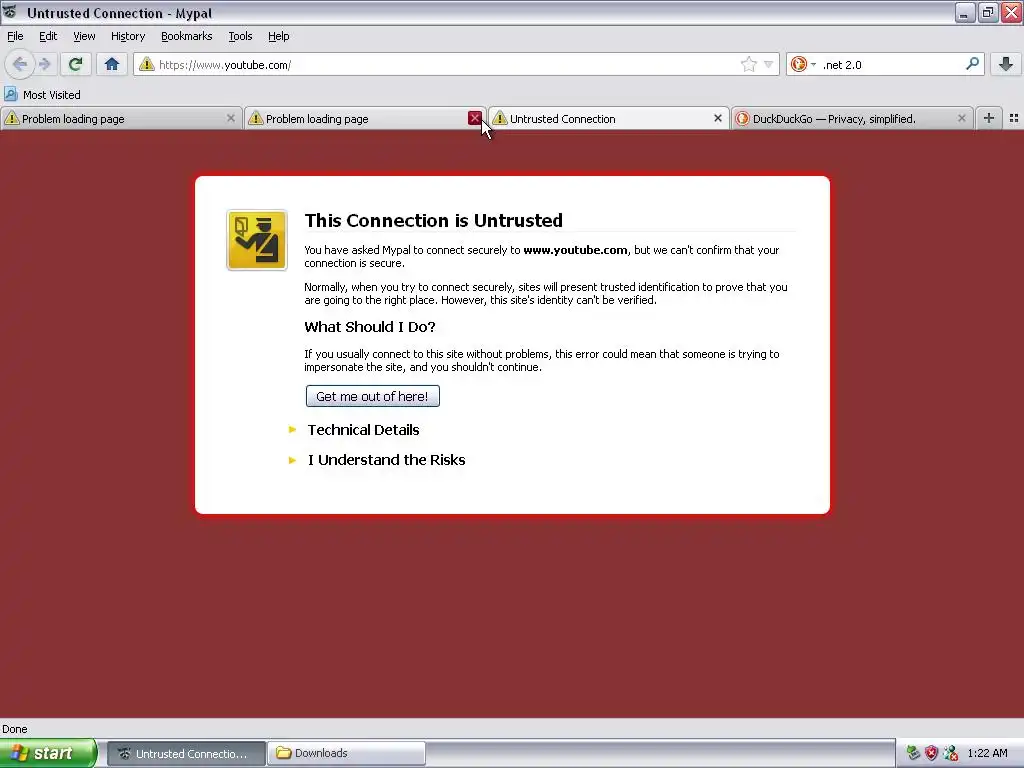1024x768 pixels.
Task: Go to the Home page icon
Action: tap(112, 64)
